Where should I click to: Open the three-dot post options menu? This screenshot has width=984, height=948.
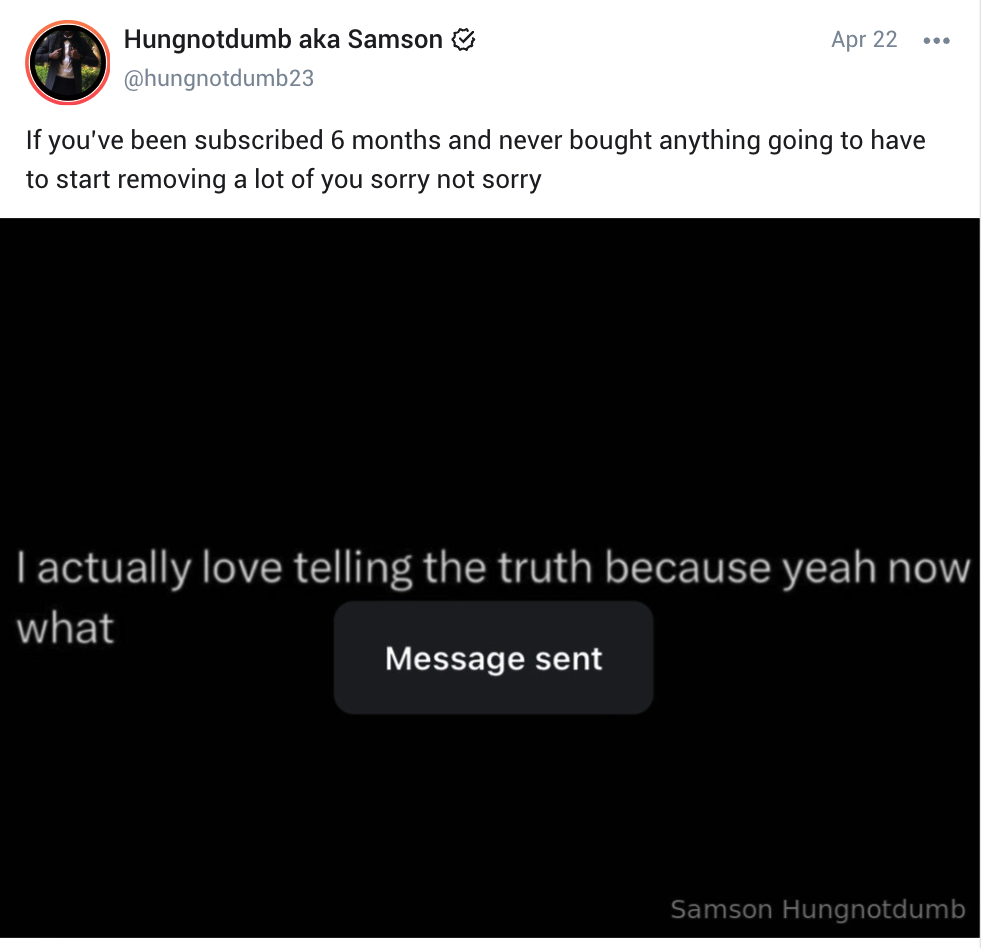(936, 41)
